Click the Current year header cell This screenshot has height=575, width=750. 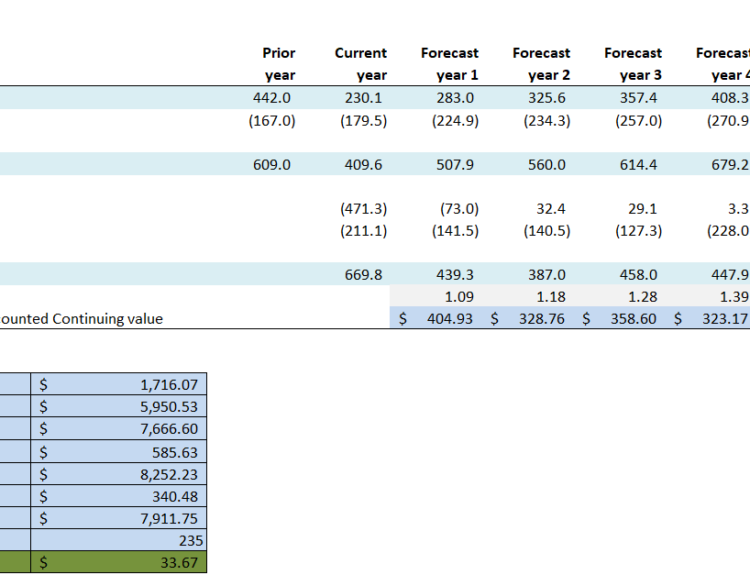click(x=360, y=64)
